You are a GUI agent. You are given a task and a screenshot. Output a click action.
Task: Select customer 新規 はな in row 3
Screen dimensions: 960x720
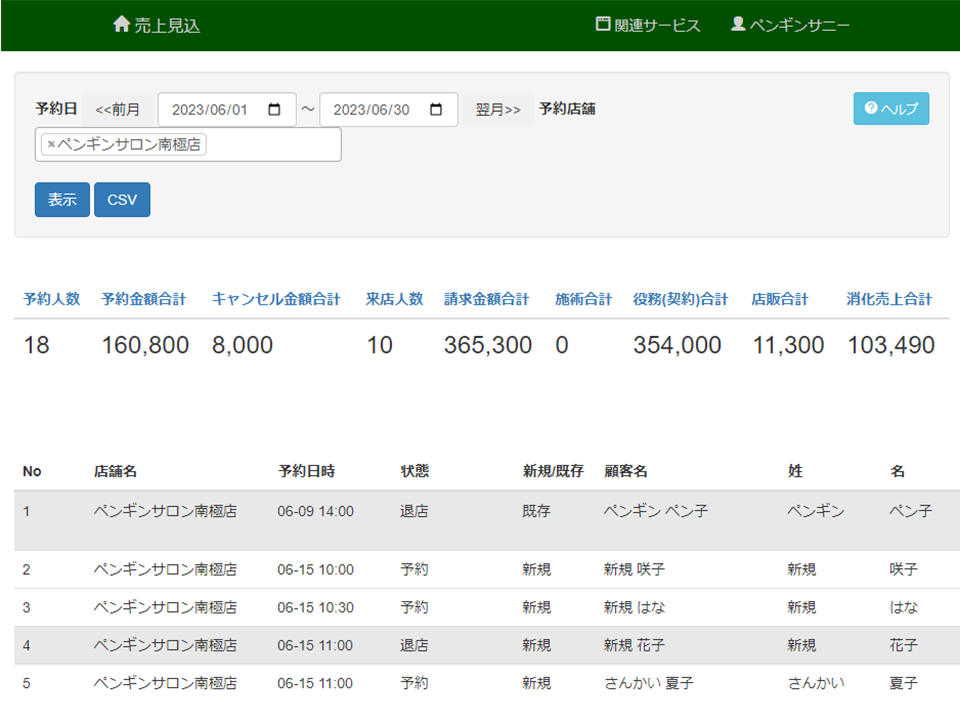point(634,607)
